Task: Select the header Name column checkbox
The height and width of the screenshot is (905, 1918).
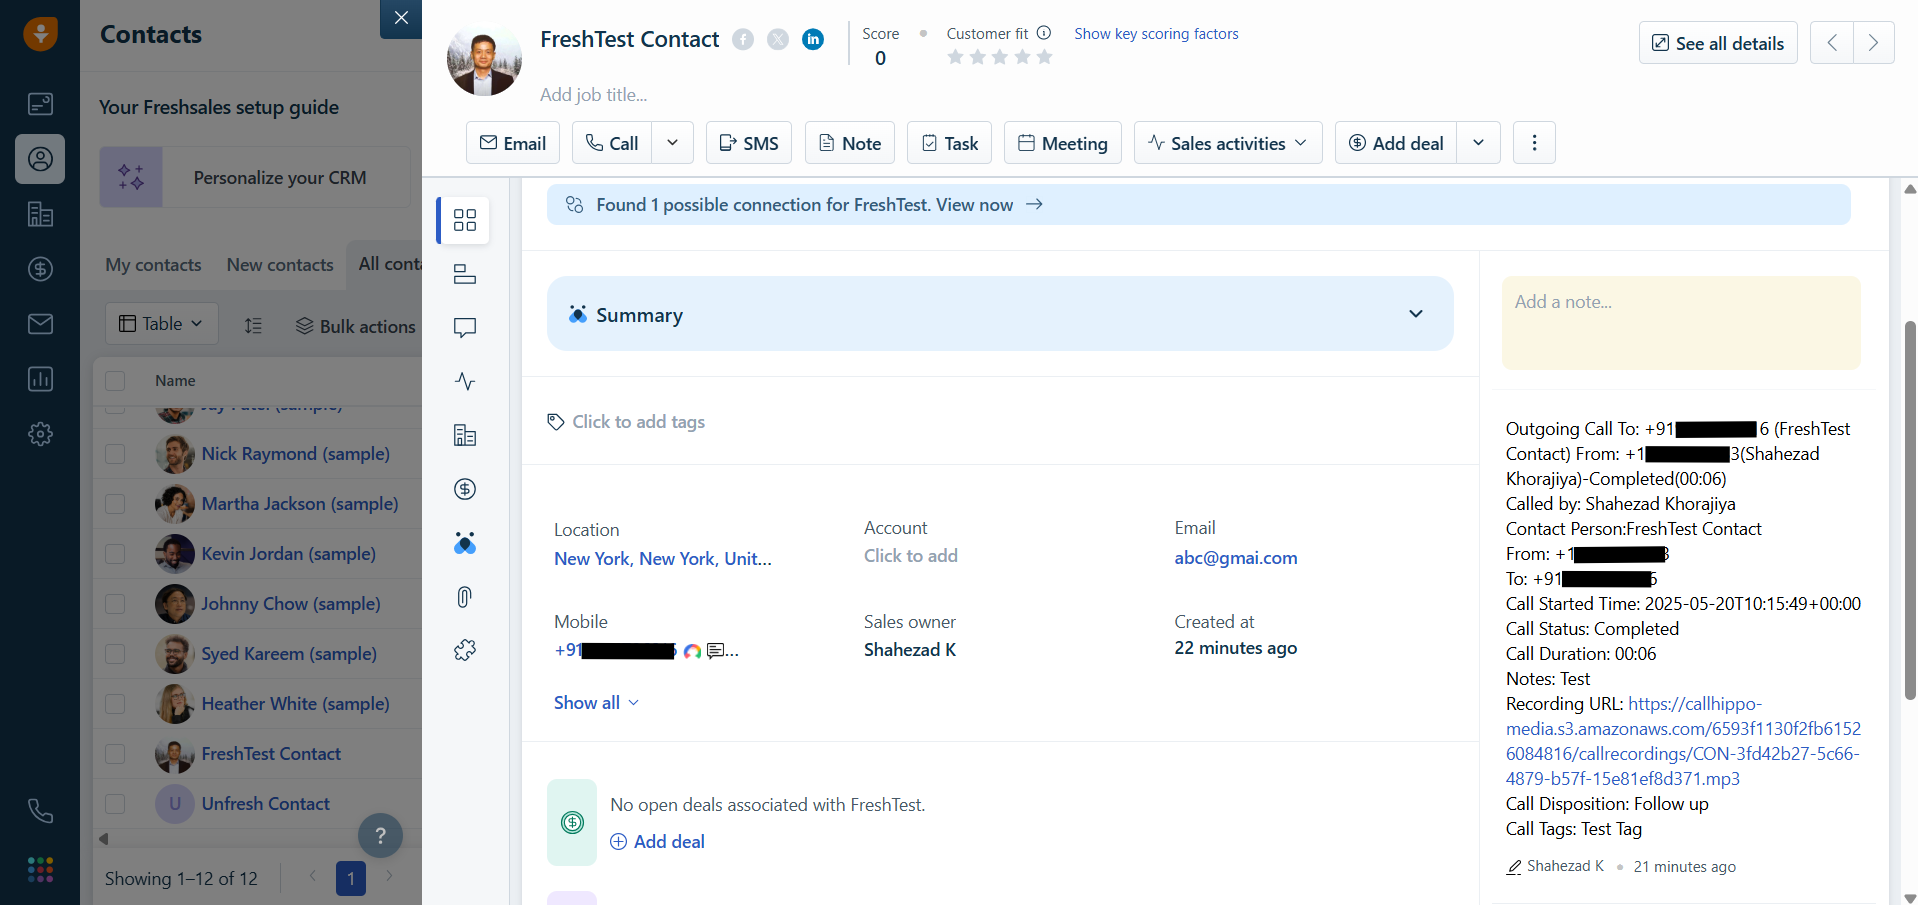Action: 115,381
